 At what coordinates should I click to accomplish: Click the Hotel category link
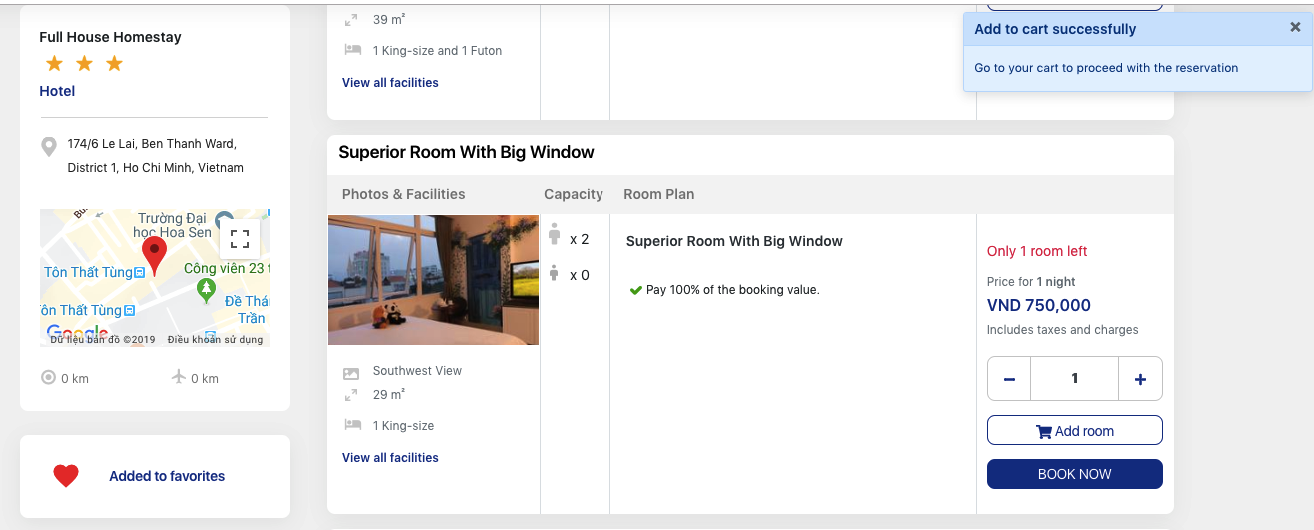tap(57, 91)
